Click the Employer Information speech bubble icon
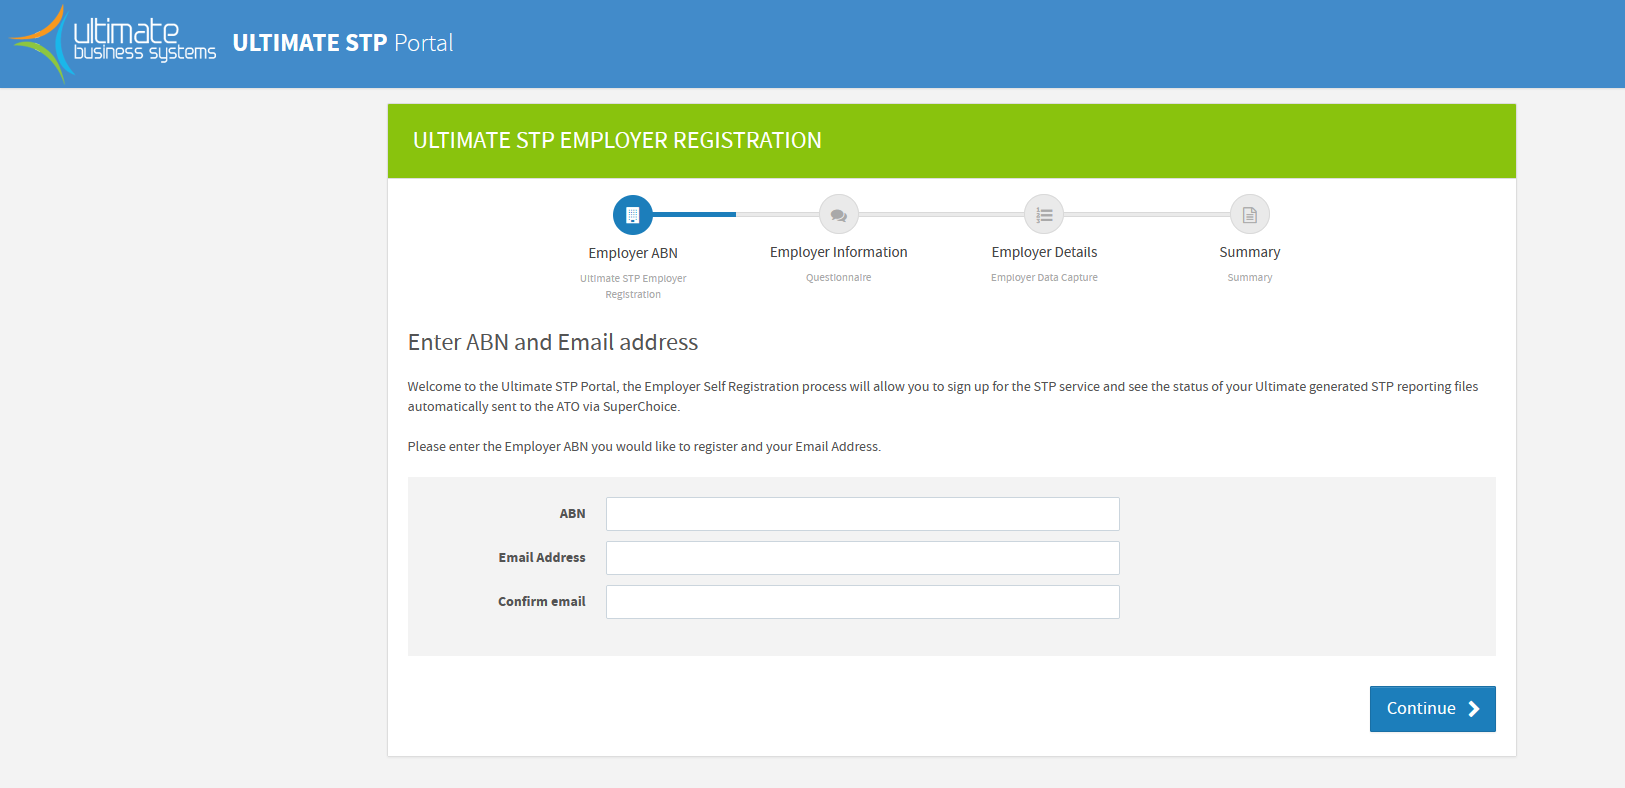Screen dimensions: 1625x788 click(x=839, y=214)
